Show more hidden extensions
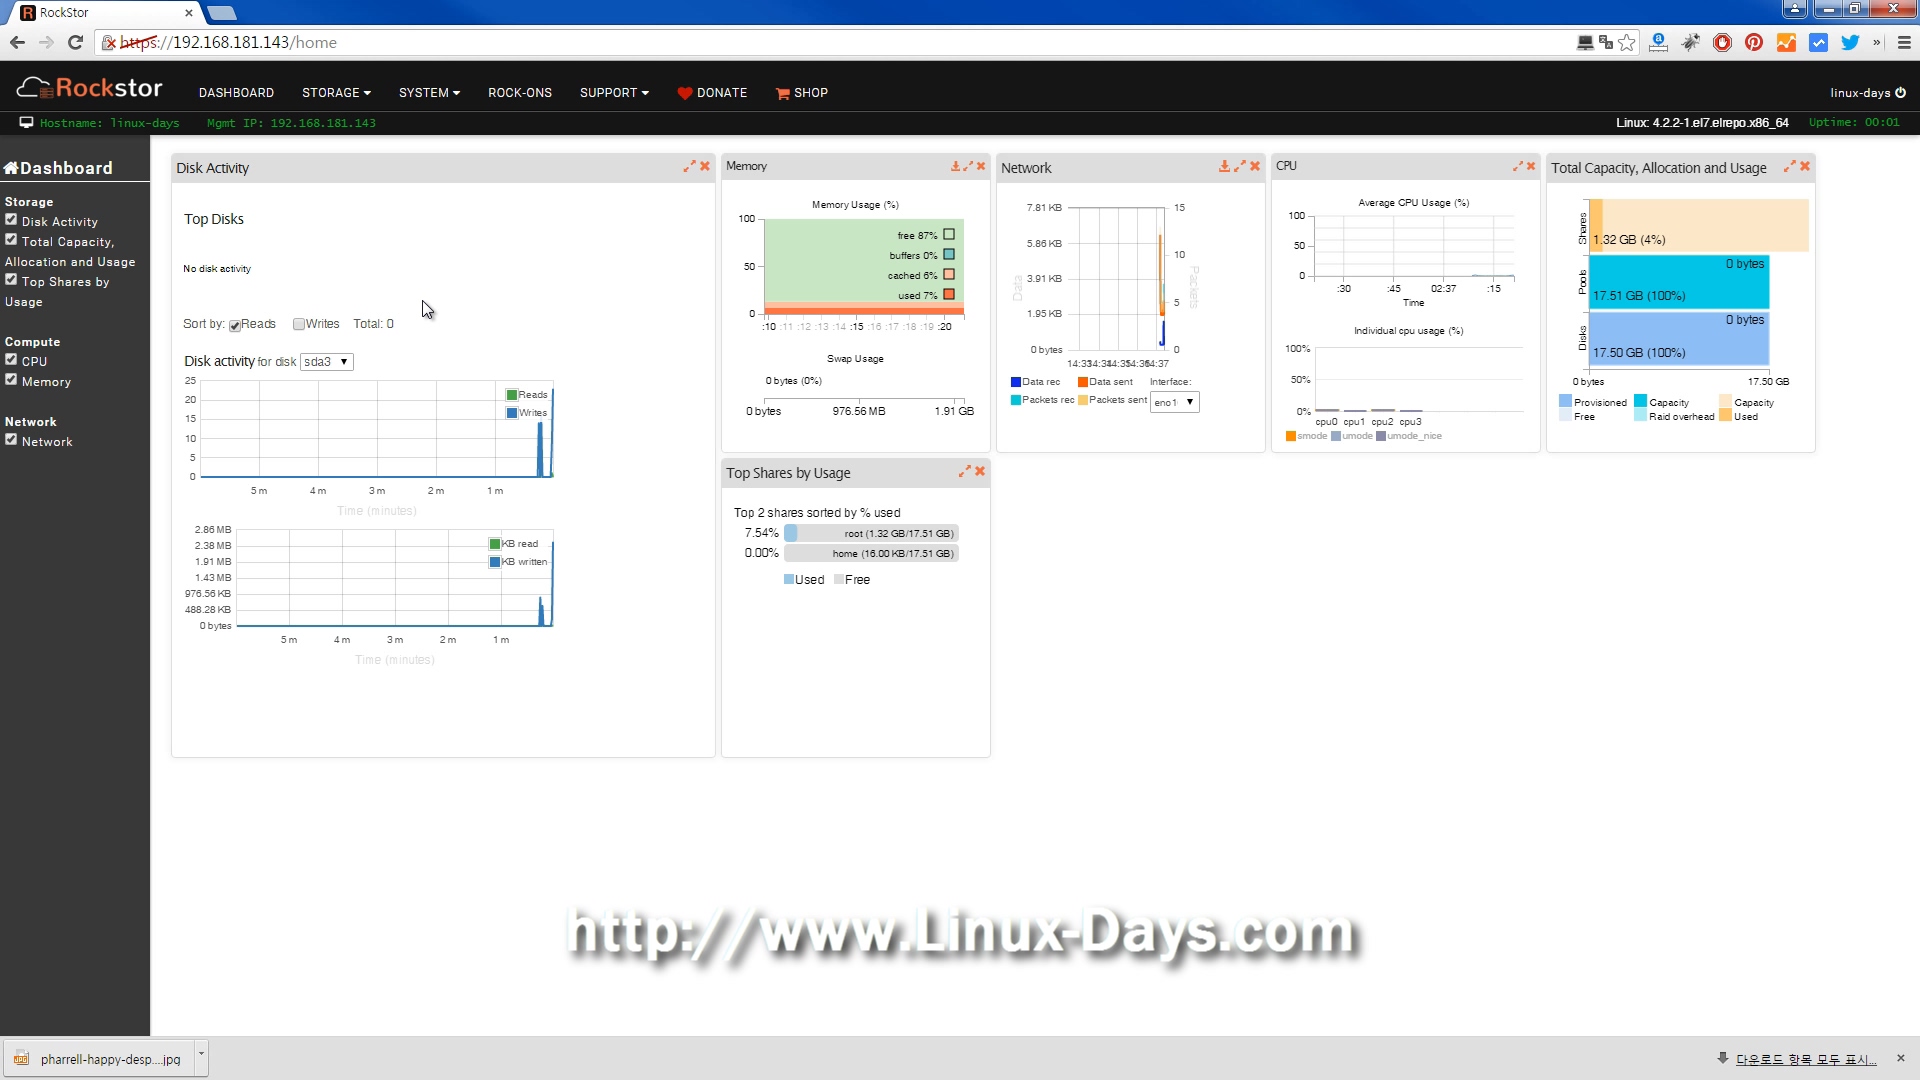Viewport: 1920px width, 1080px height. click(x=1877, y=42)
